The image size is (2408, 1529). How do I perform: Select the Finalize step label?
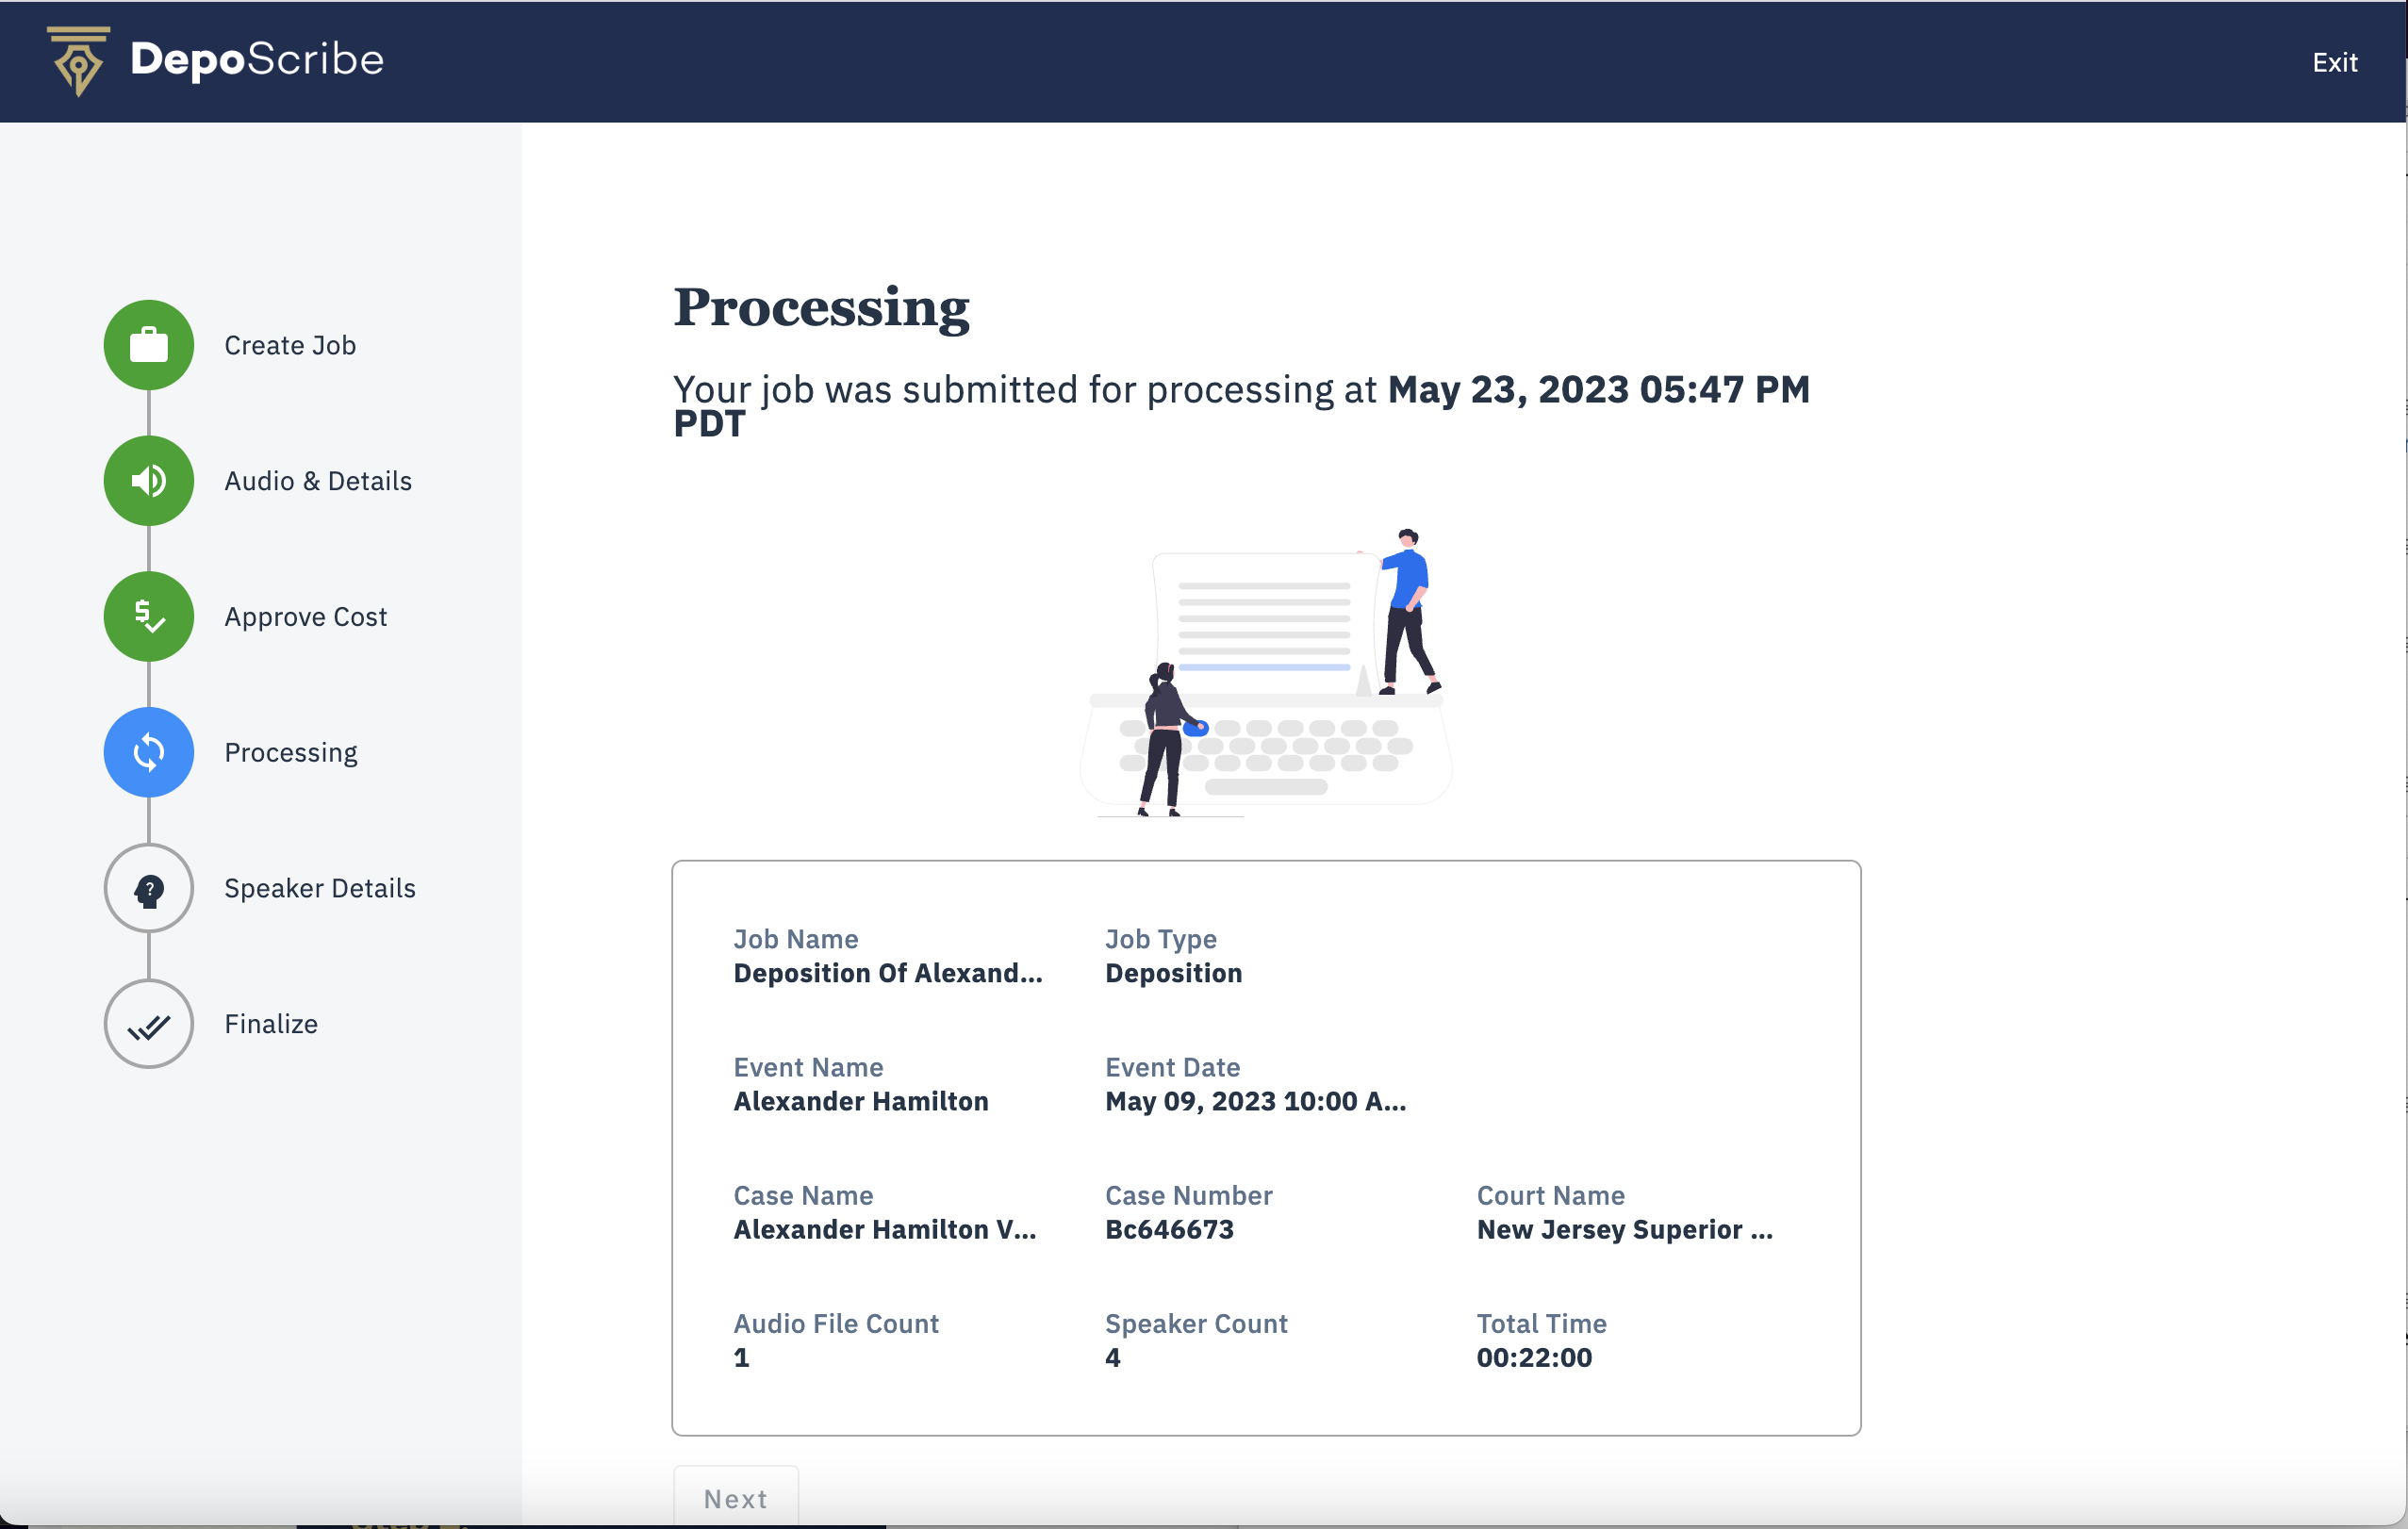(x=271, y=1024)
